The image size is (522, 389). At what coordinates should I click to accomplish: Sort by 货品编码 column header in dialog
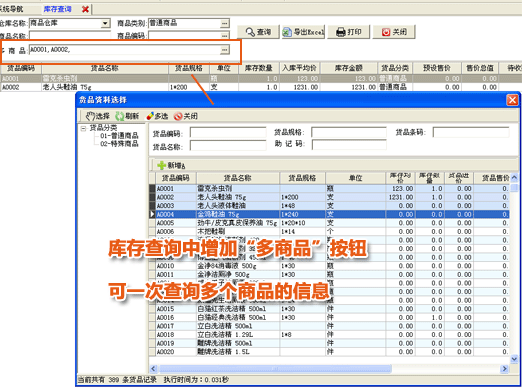pyautogui.click(x=176, y=178)
